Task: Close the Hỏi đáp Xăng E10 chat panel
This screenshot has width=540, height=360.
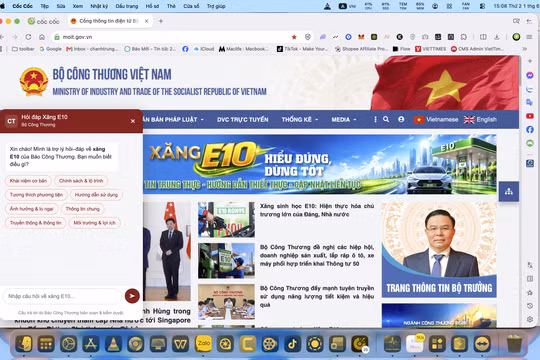Action: [133, 121]
